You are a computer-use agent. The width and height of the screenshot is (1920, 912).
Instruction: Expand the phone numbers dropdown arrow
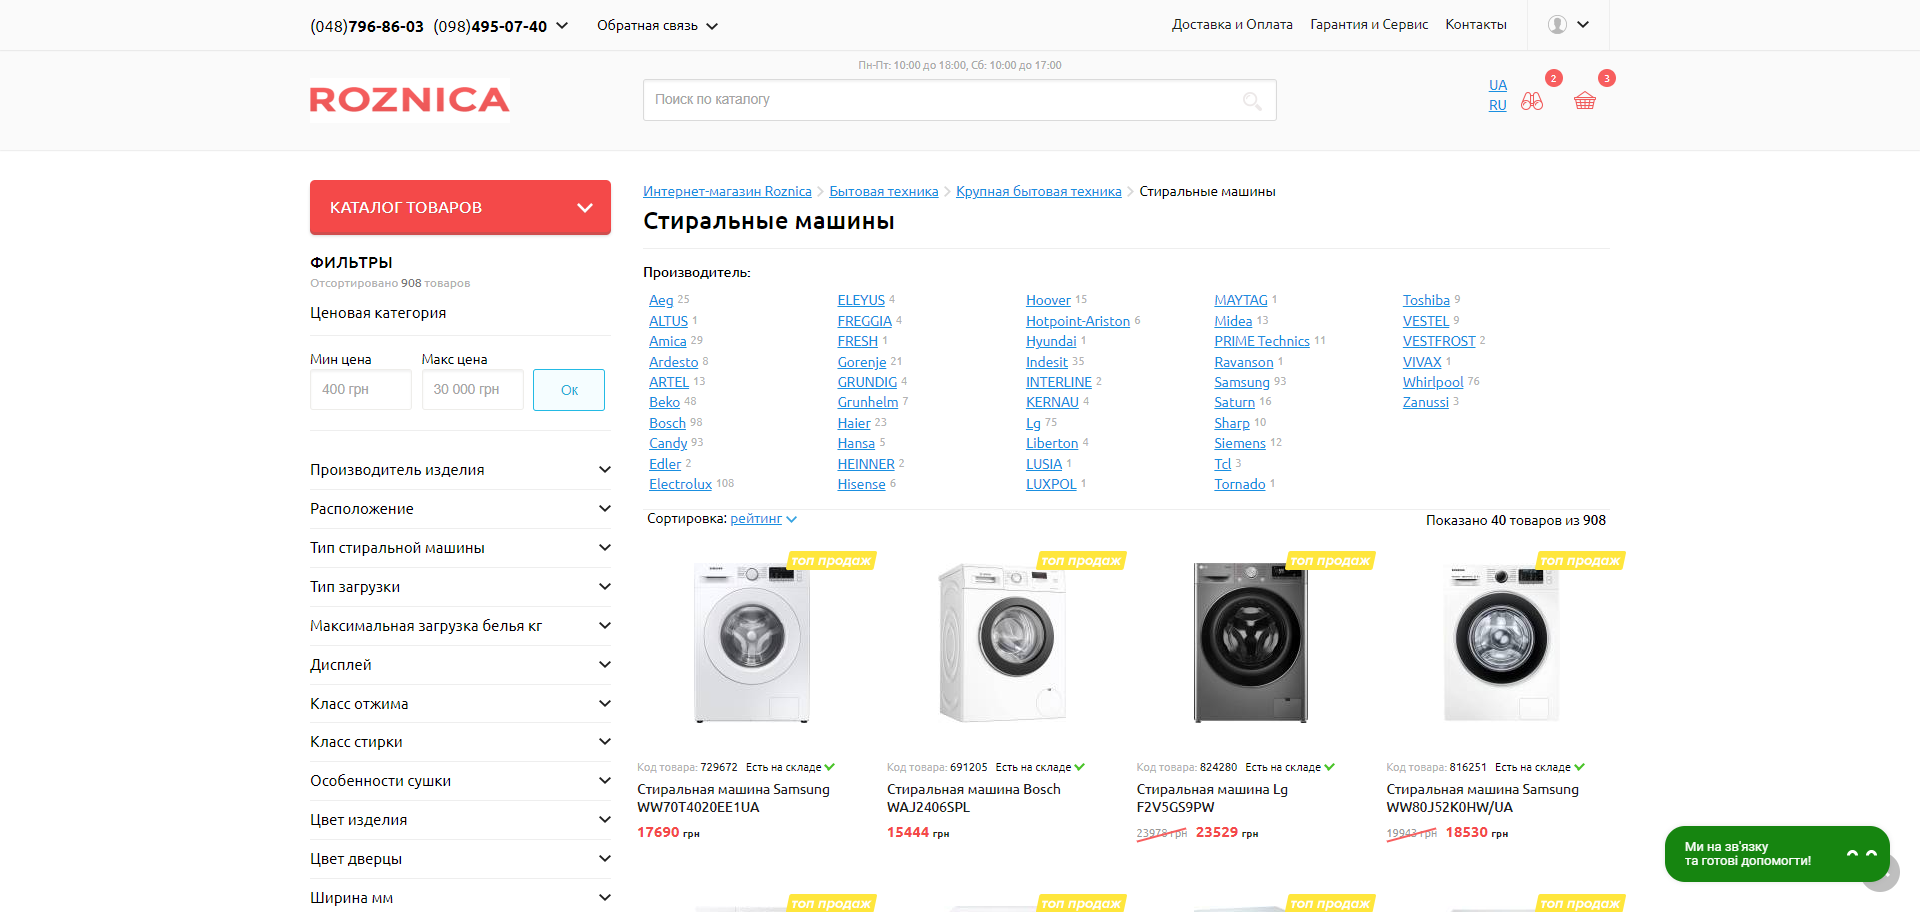pos(562,26)
